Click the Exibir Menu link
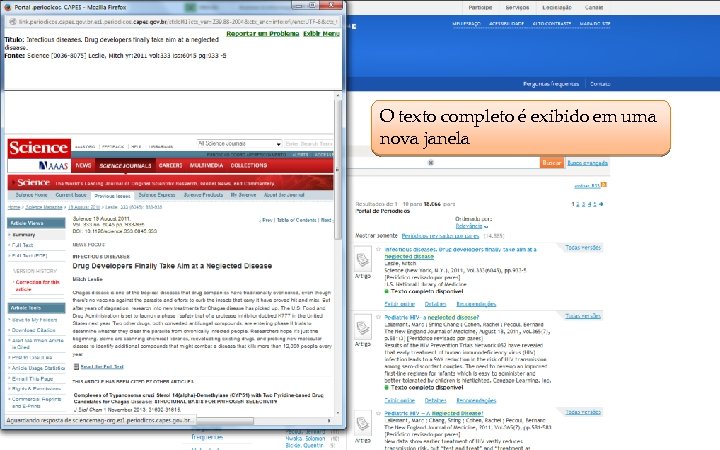Screen dimensions: 720x450 [x=321, y=34]
